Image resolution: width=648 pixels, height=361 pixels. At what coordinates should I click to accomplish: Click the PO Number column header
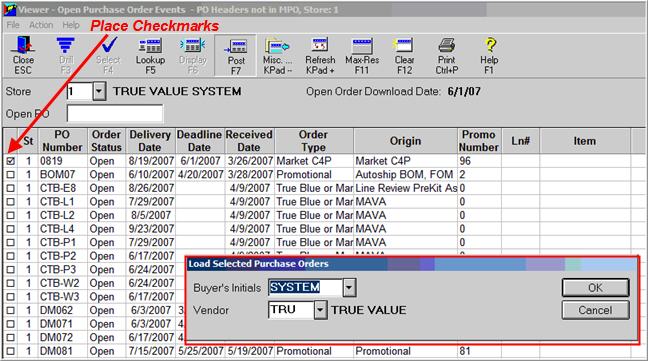point(62,141)
